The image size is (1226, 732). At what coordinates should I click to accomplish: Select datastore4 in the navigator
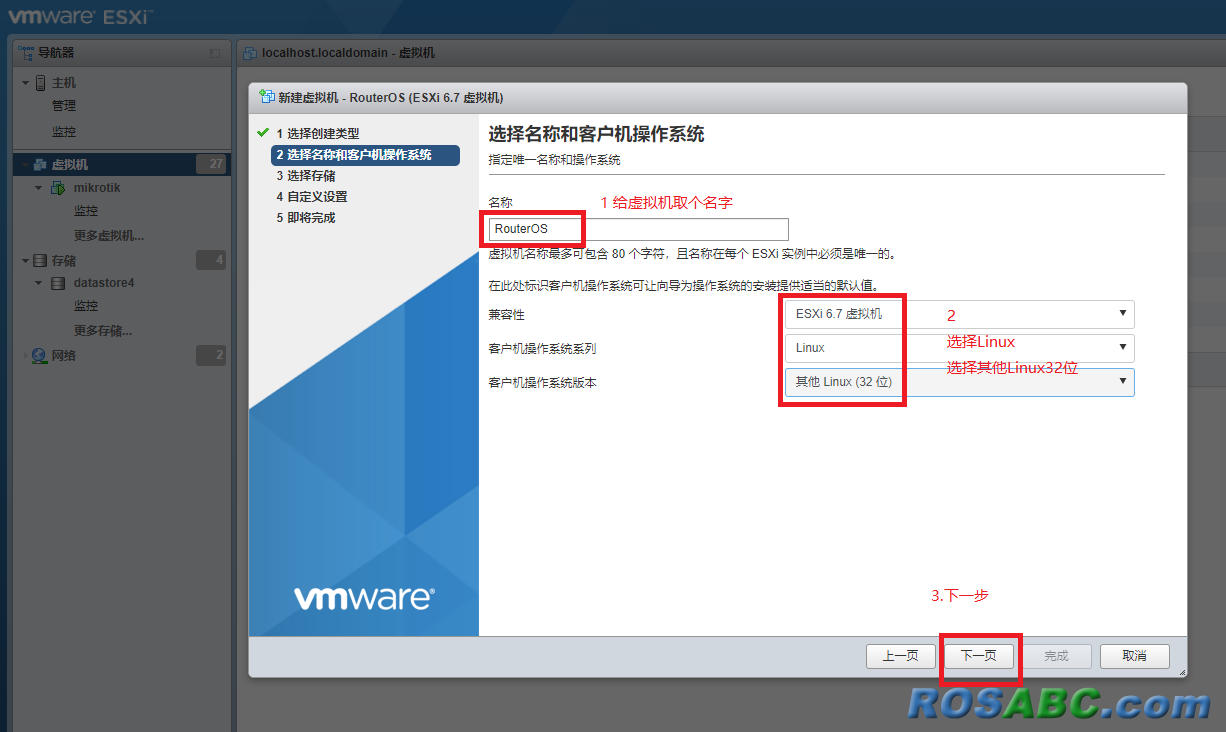pyautogui.click(x=104, y=283)
